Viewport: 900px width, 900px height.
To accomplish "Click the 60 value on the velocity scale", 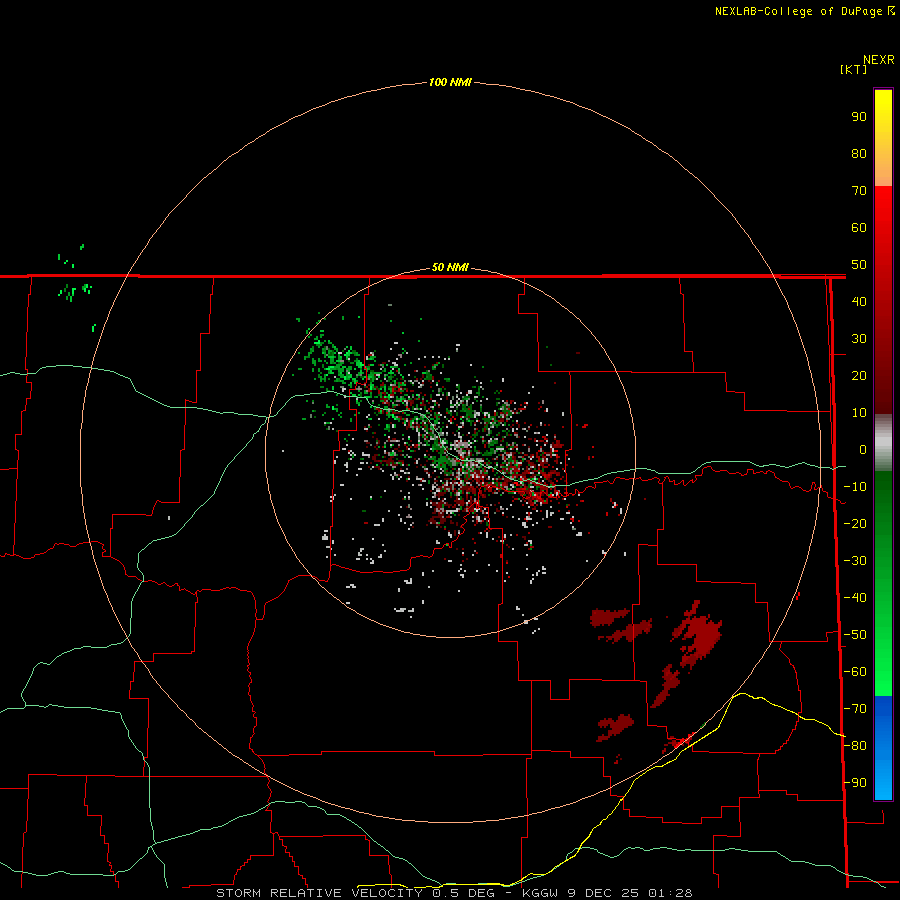I will click(x=859, y=228).
